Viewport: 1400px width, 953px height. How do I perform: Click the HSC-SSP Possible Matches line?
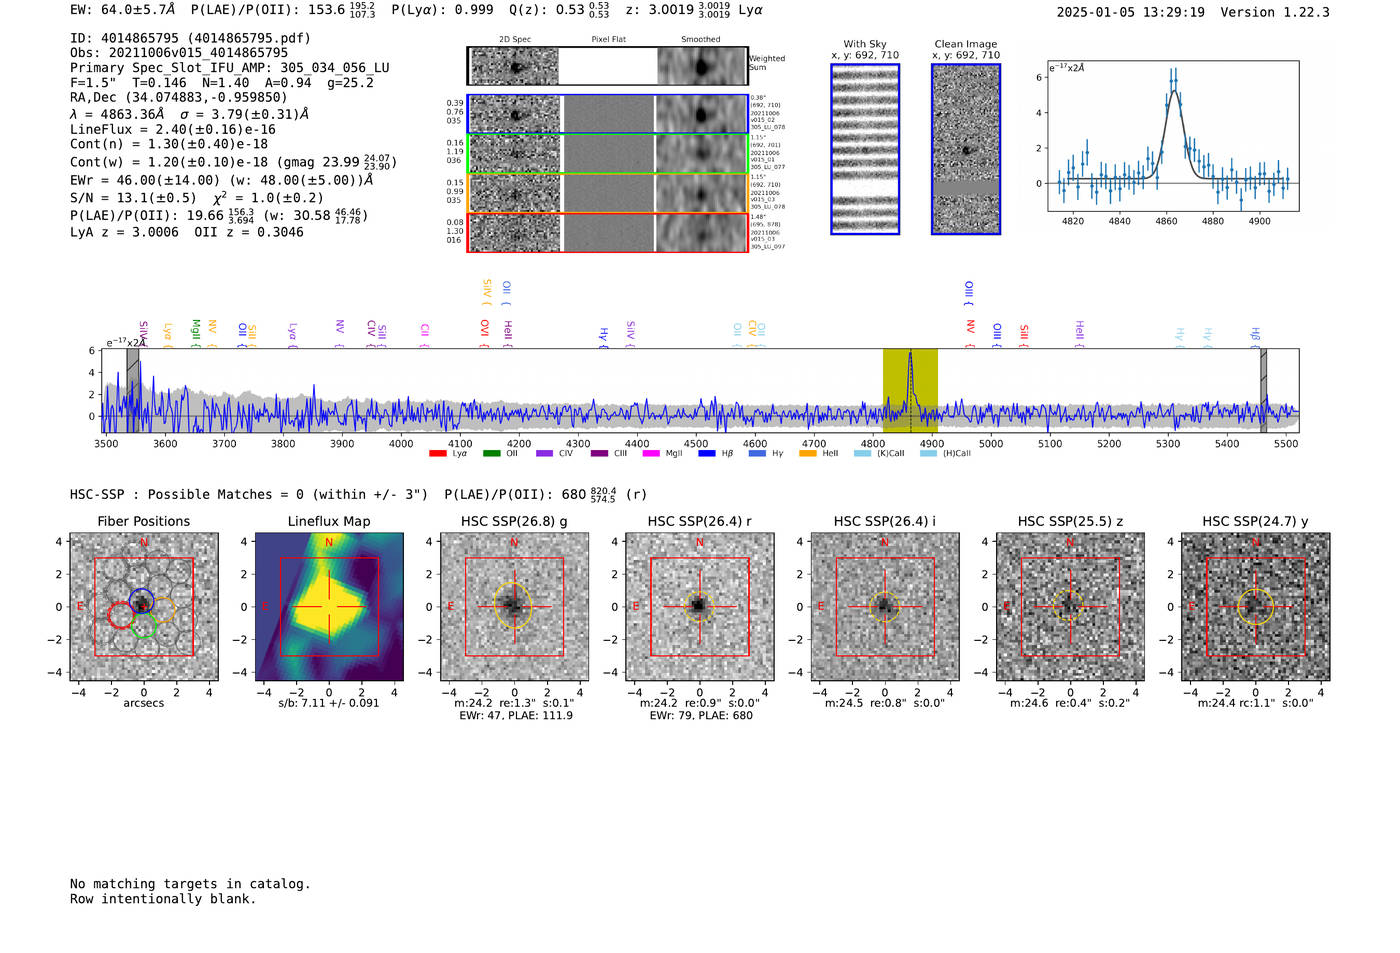click(357, 494)
